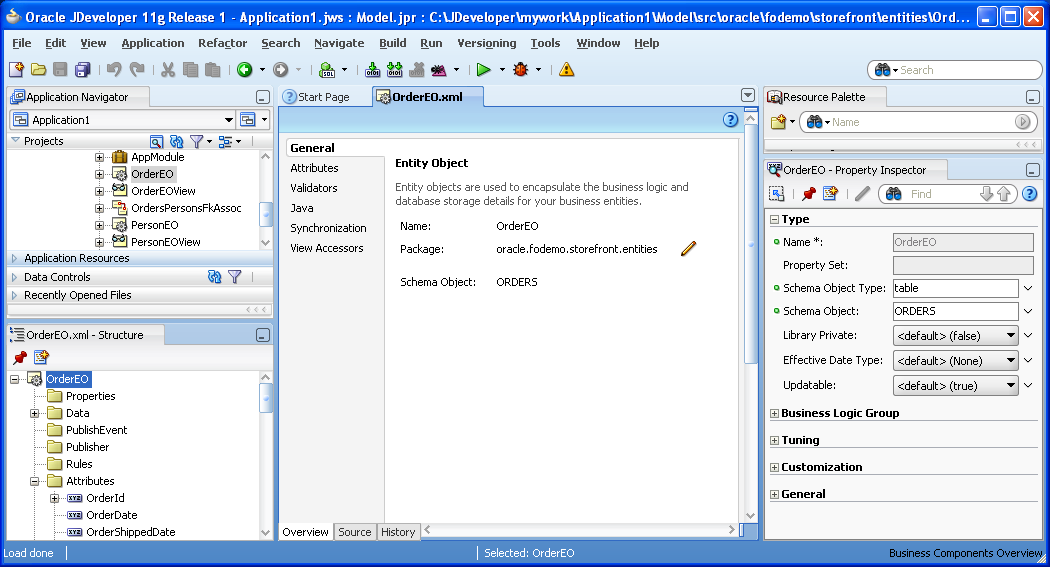Click the red Debug bug icon
The width and height of the screenshot is (1050, 567).
click(x=520, y=70)
